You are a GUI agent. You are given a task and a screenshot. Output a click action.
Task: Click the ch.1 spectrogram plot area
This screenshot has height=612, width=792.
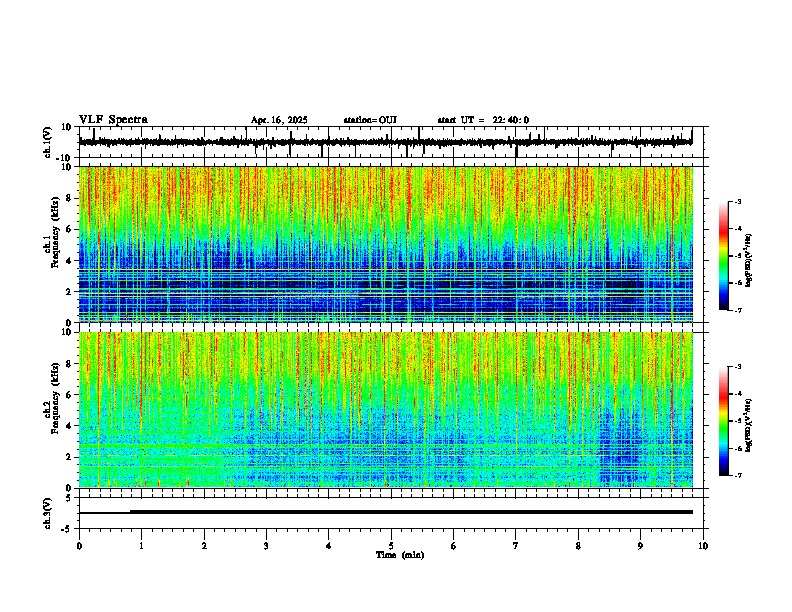[x=386, y=244]
